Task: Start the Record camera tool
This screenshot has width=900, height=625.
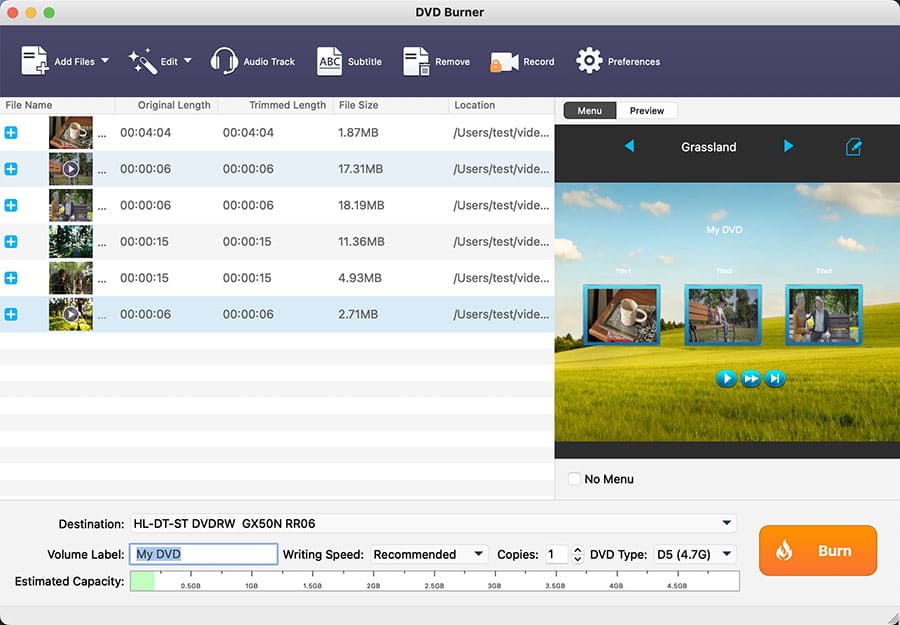Action: 503,62
